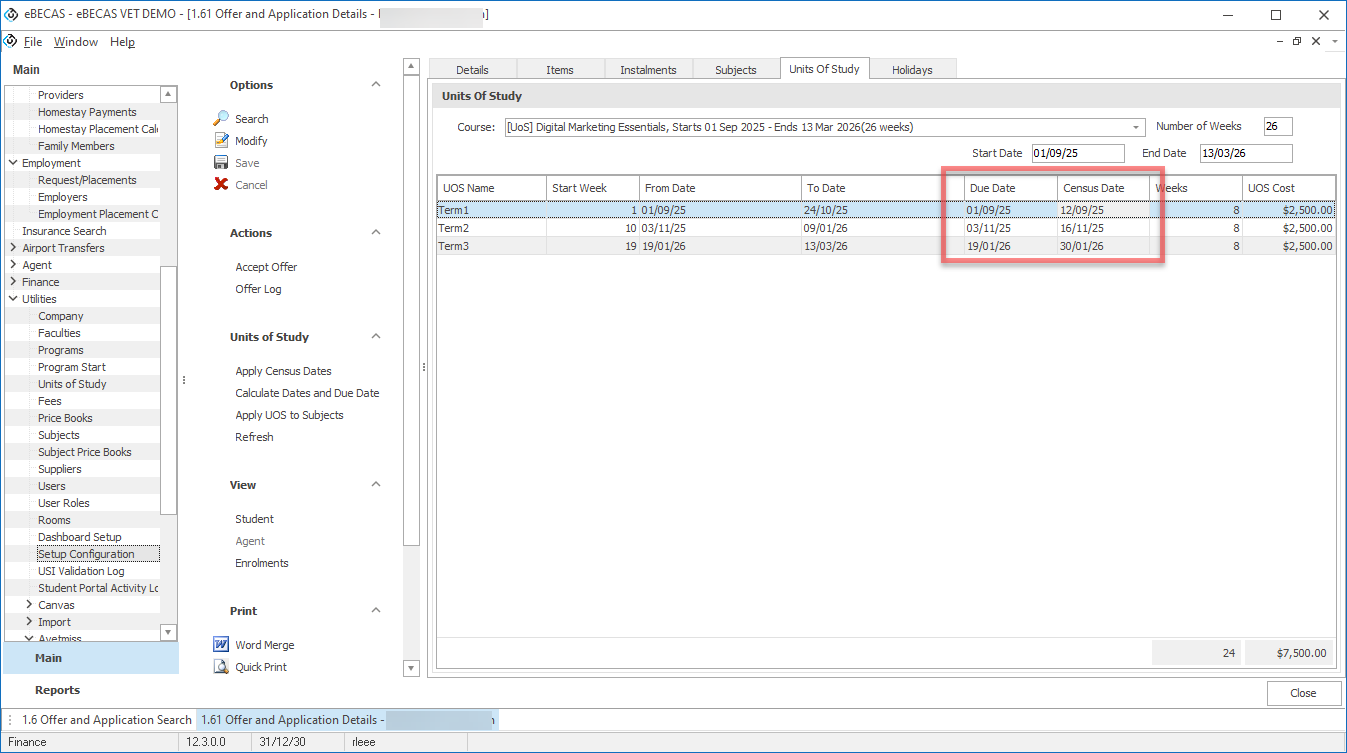Select Setup Configuration in the tree
Screen dimensions: 1347x753
86,554
